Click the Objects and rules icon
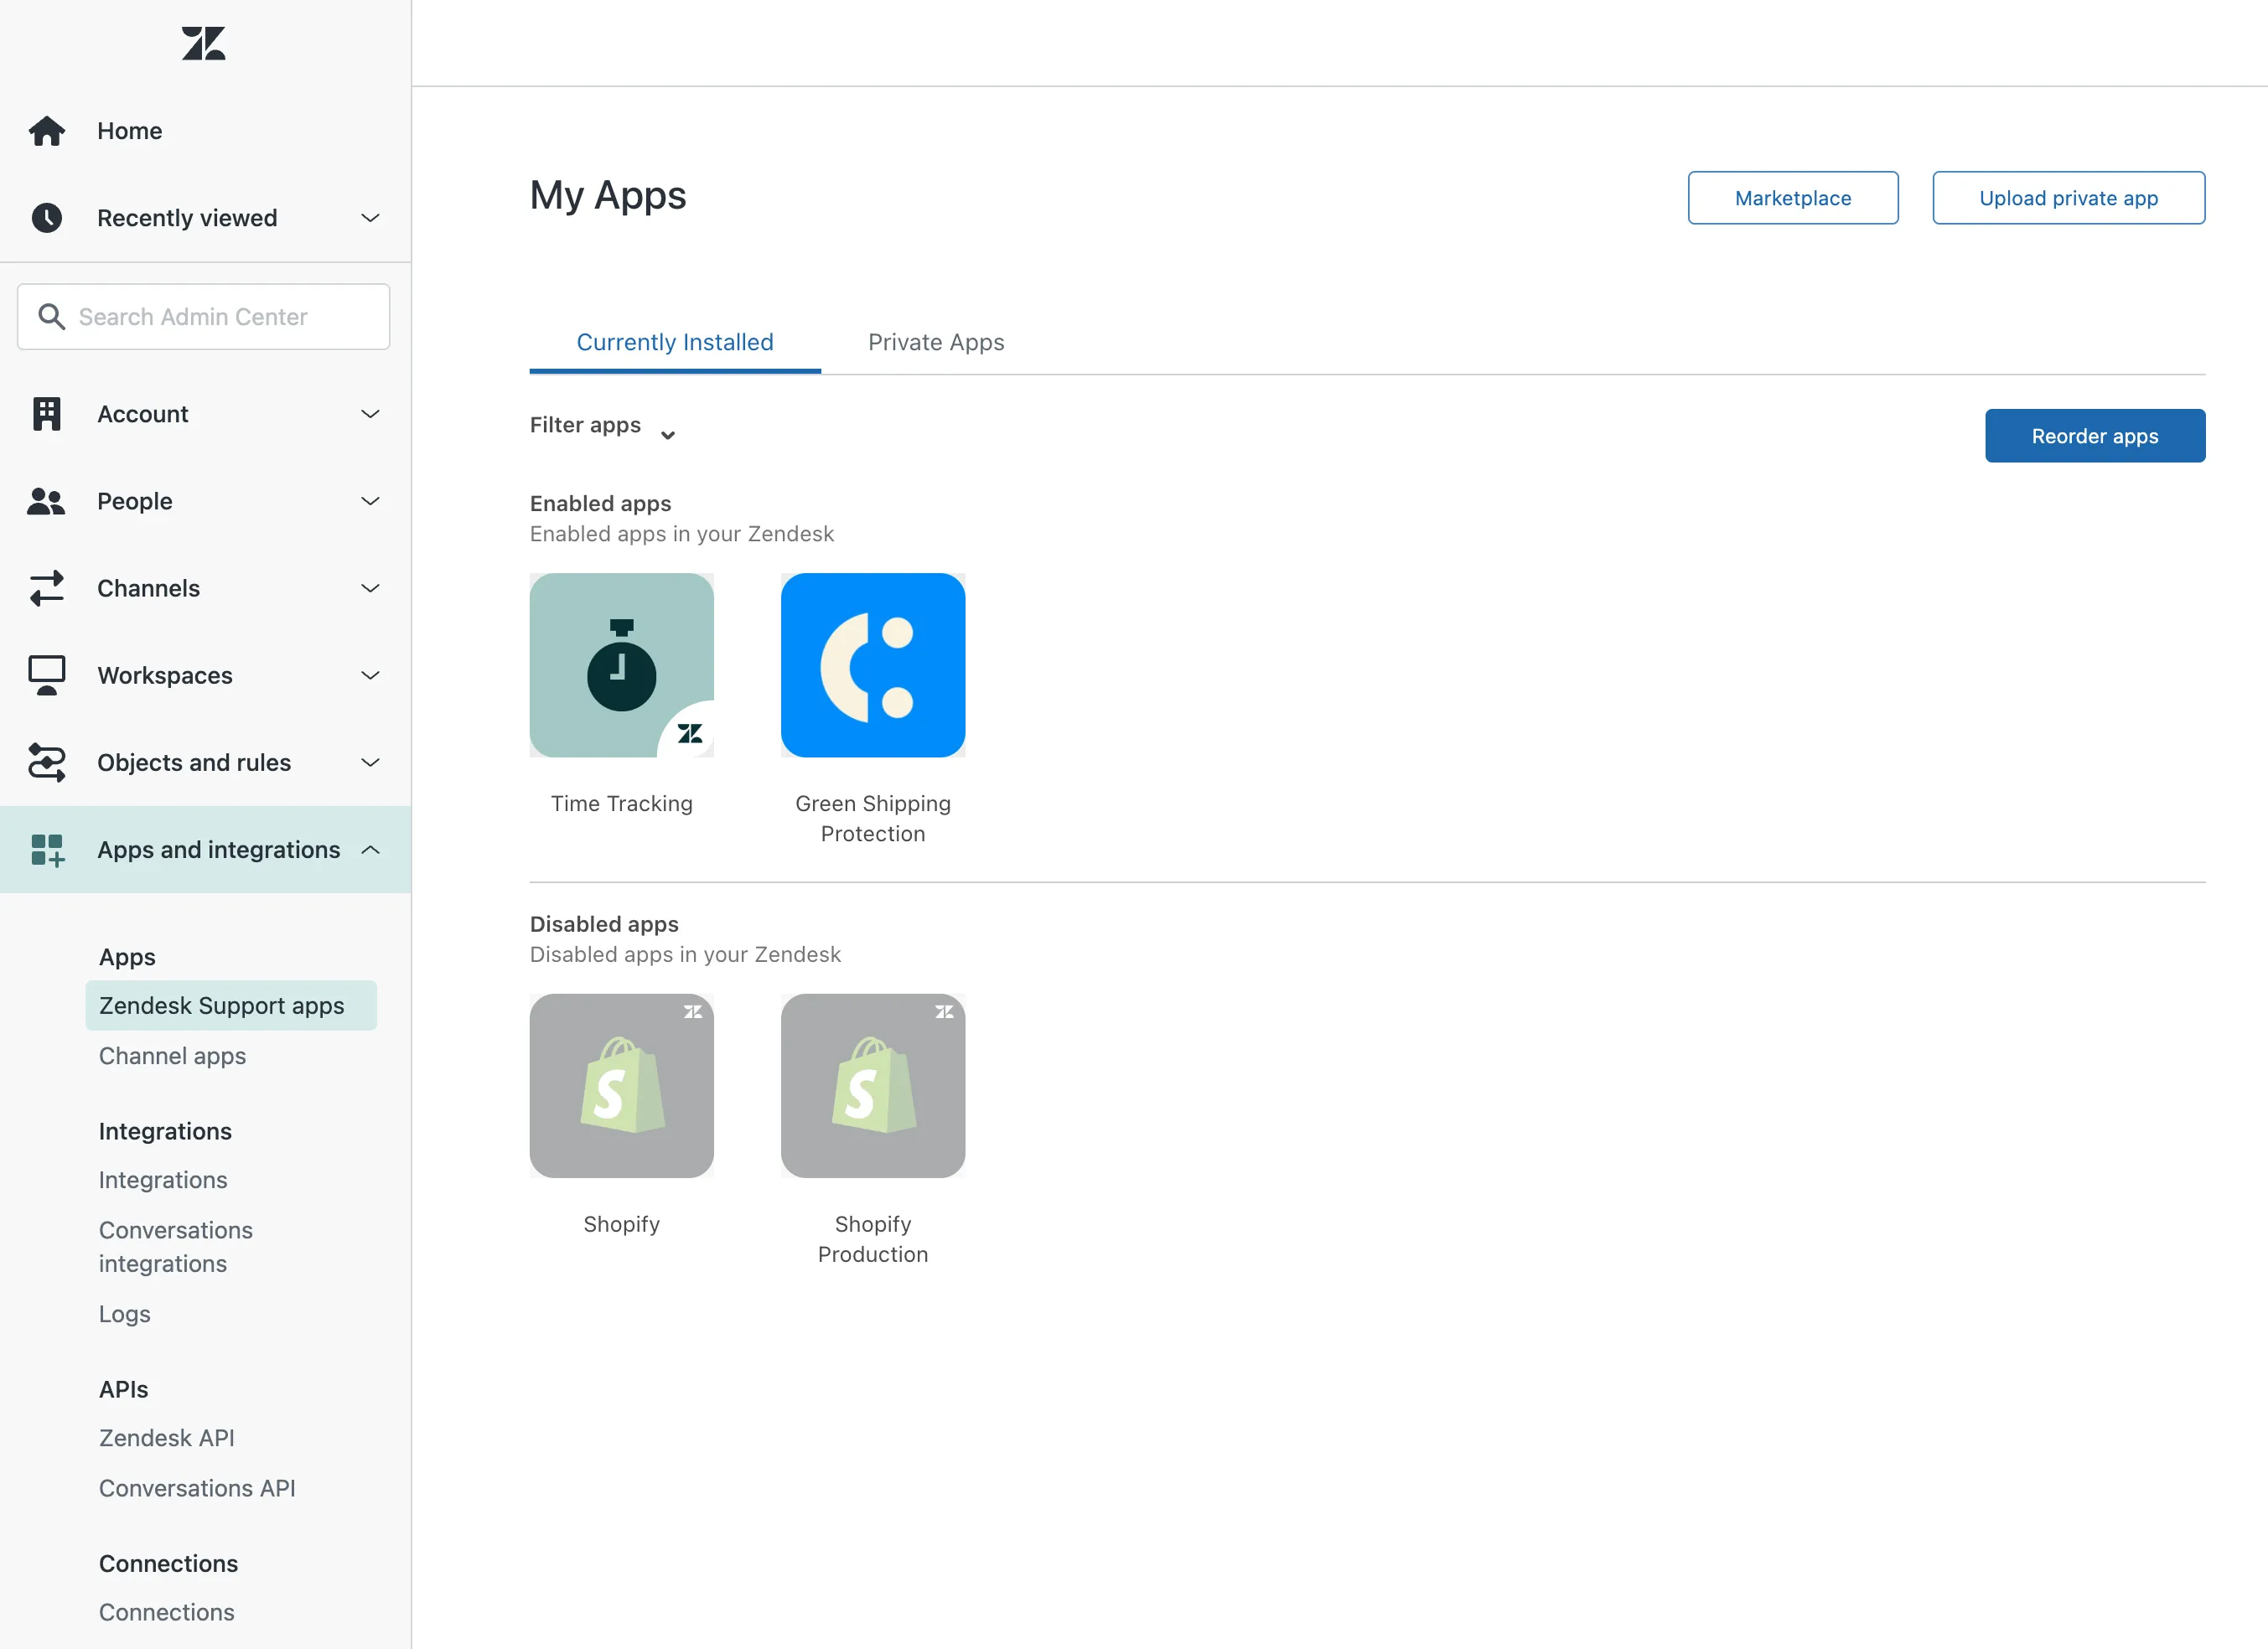Image resolution: width=2268 pixels, height=1649 pixels. pyautogui.click(x=46, y=760)
